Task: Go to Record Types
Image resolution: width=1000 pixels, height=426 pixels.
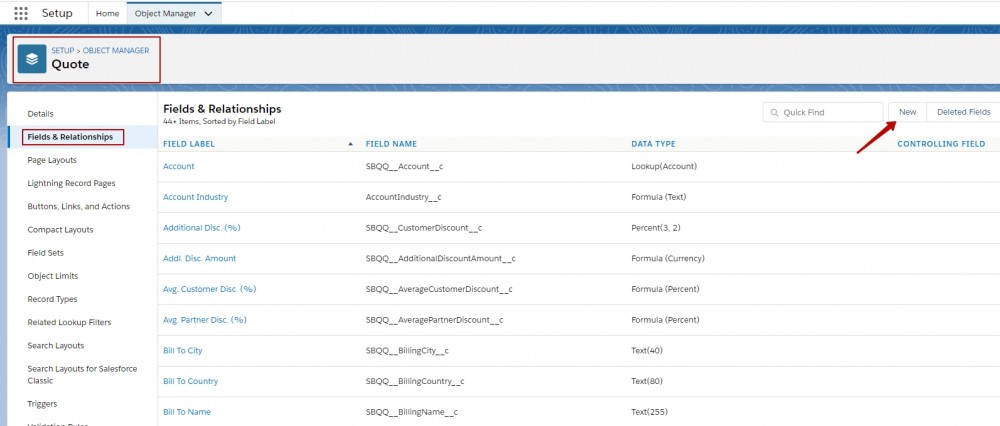Action: (x=52, y=299)
